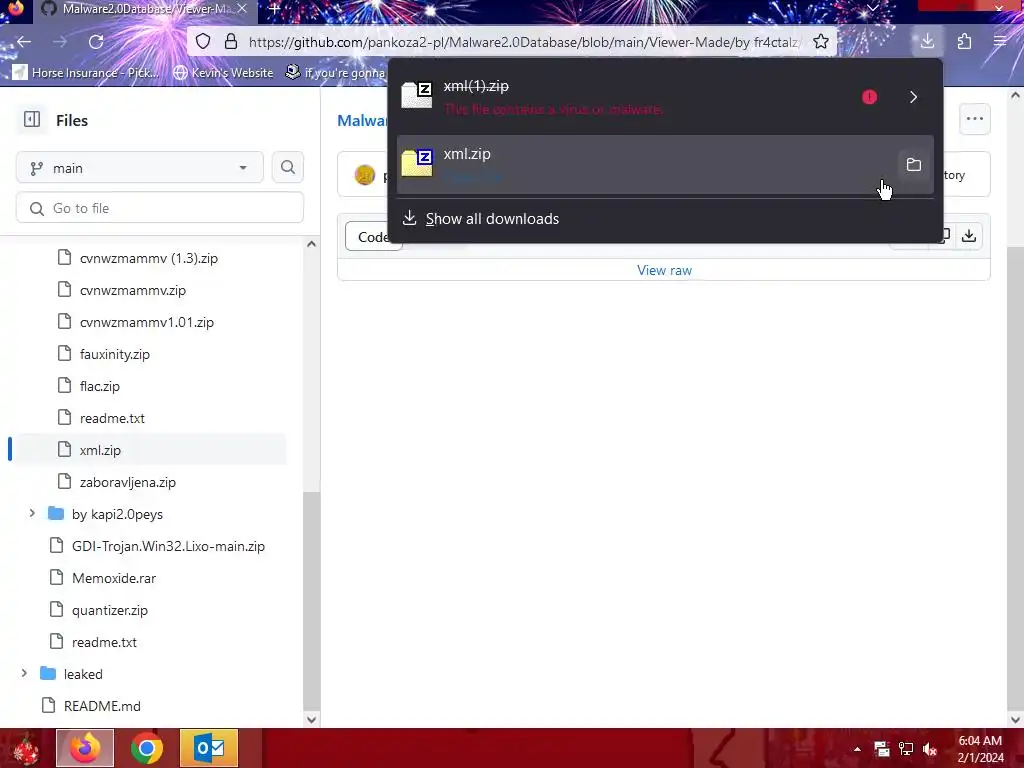This screenshot has width=1024, height=768.
Task: Show site security via the padlock icon
Action: pos(231,42)
